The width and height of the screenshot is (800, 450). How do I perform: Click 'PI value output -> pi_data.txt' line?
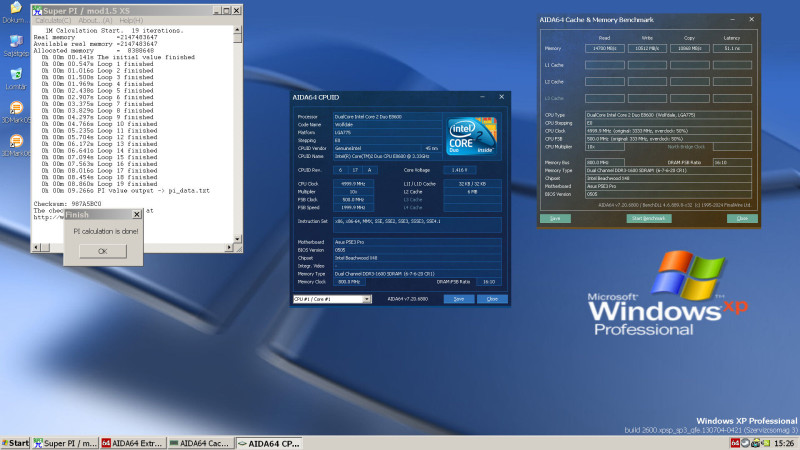pos(126,190)
